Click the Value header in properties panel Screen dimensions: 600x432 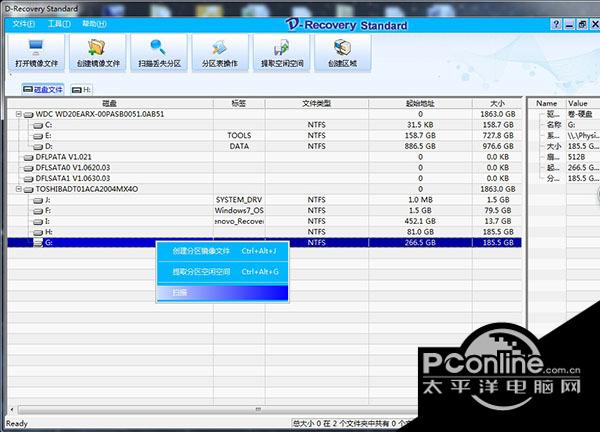click(x=582, y=103)
